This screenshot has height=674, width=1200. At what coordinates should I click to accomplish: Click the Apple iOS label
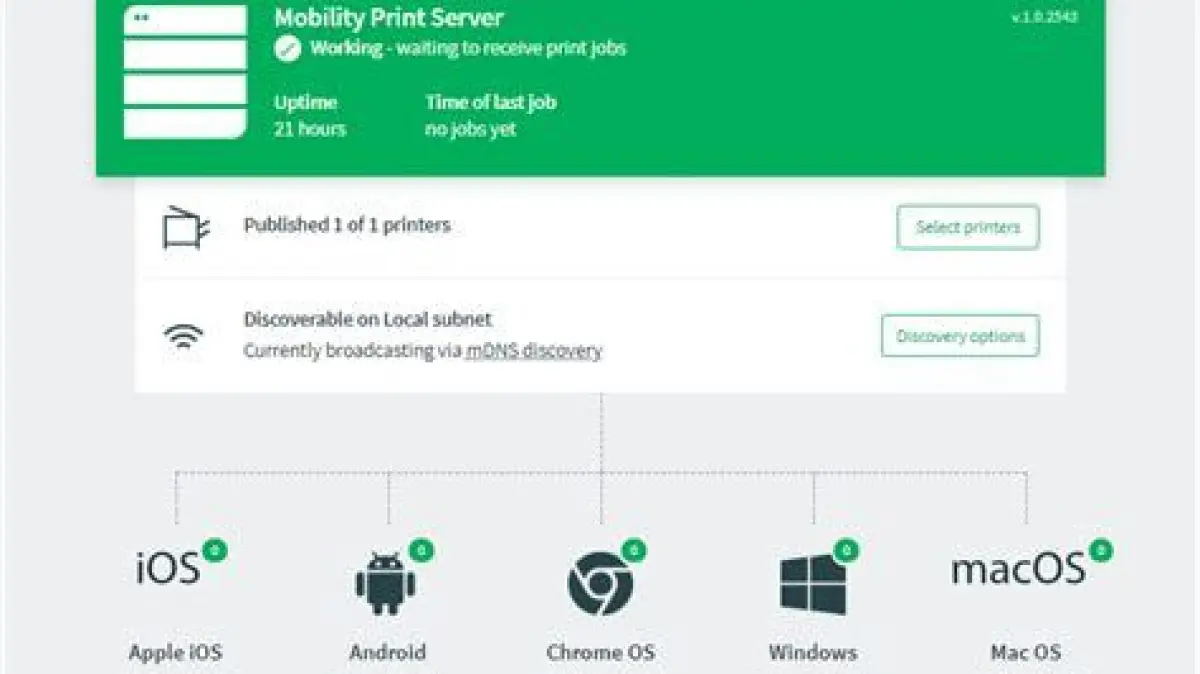click(x=175, y=653)
